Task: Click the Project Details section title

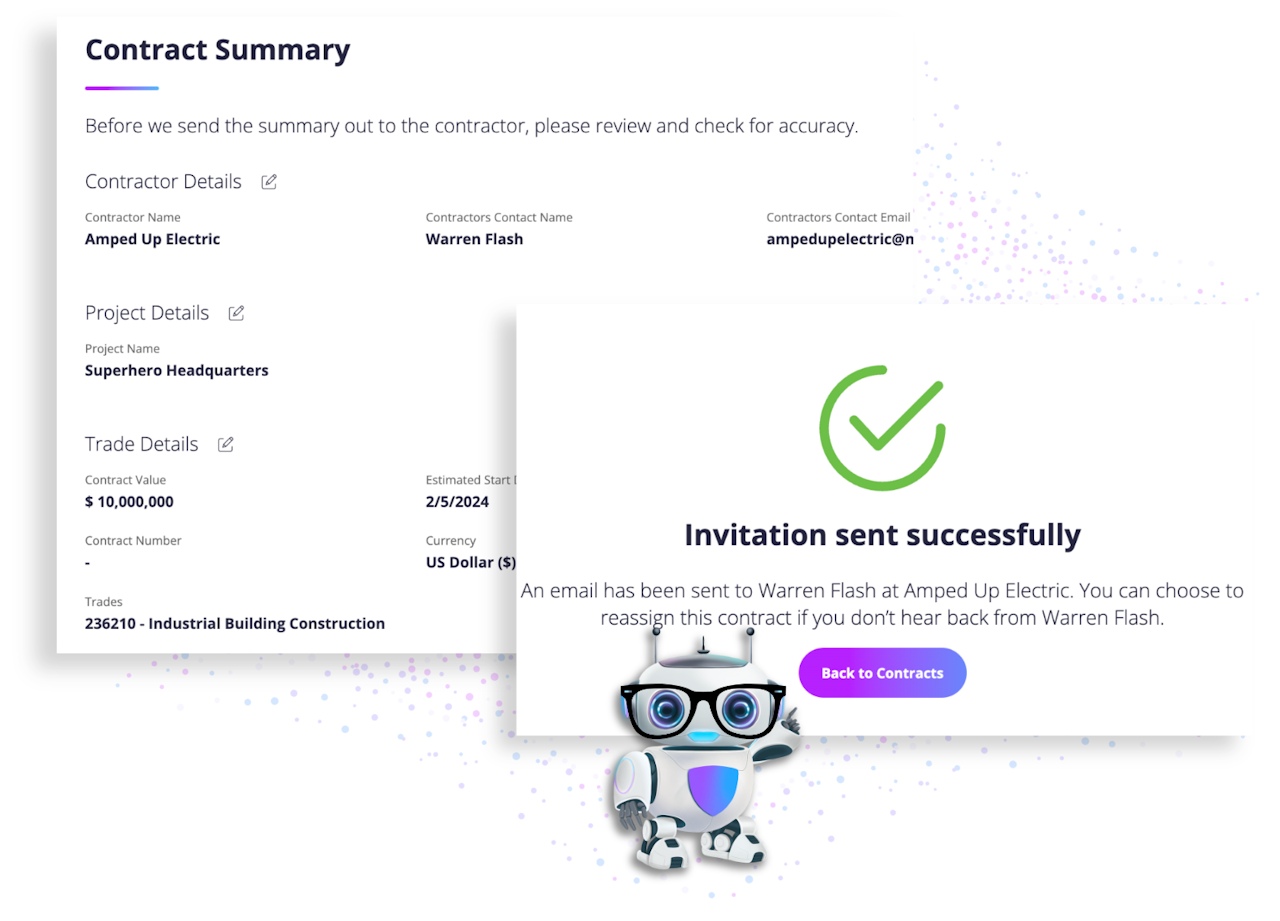Action: point(147,313)
